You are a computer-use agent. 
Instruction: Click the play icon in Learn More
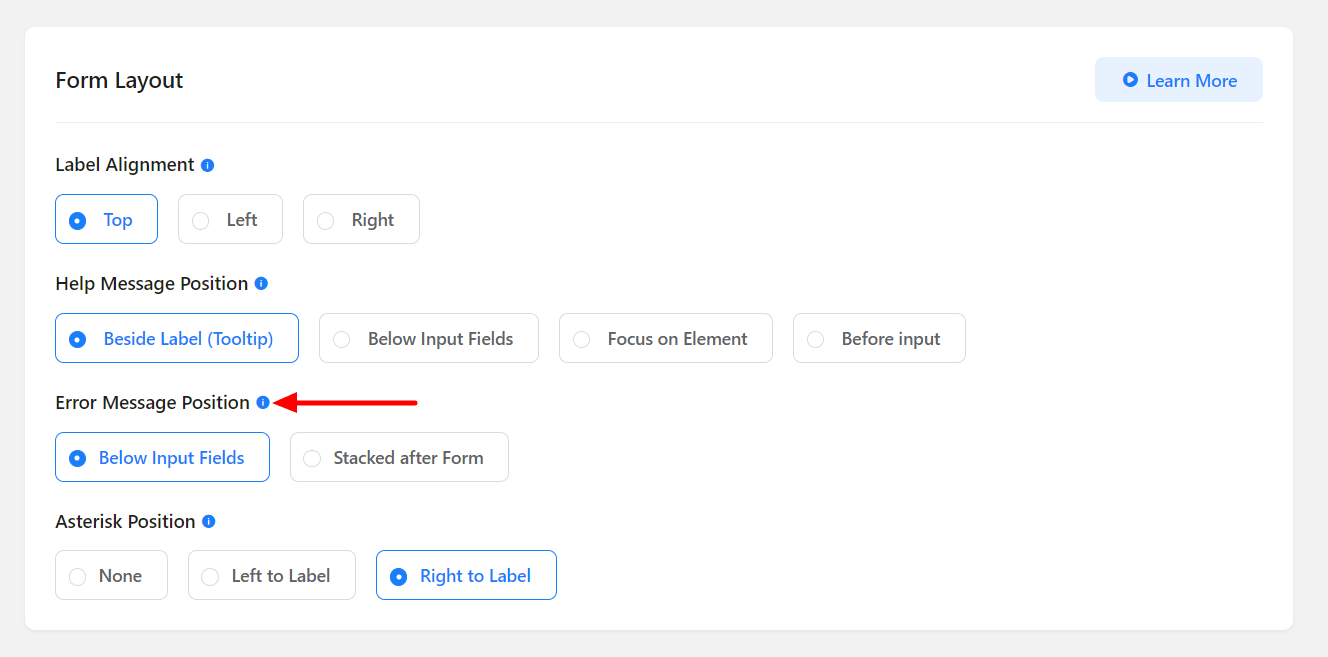pyautogui.click(x=1130, y=80)
